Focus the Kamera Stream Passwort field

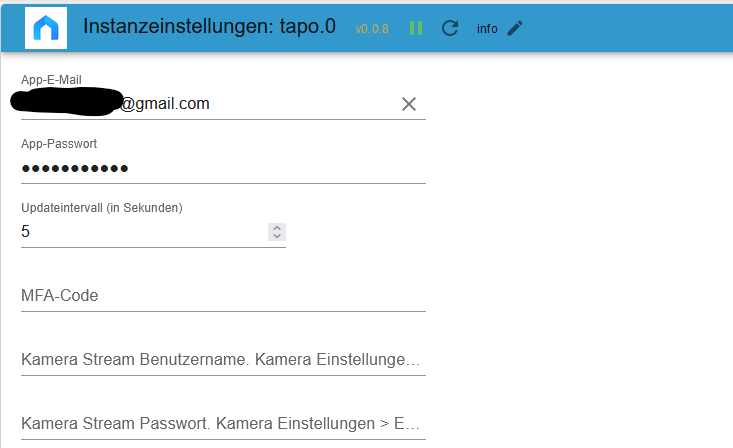coord(222,423)
